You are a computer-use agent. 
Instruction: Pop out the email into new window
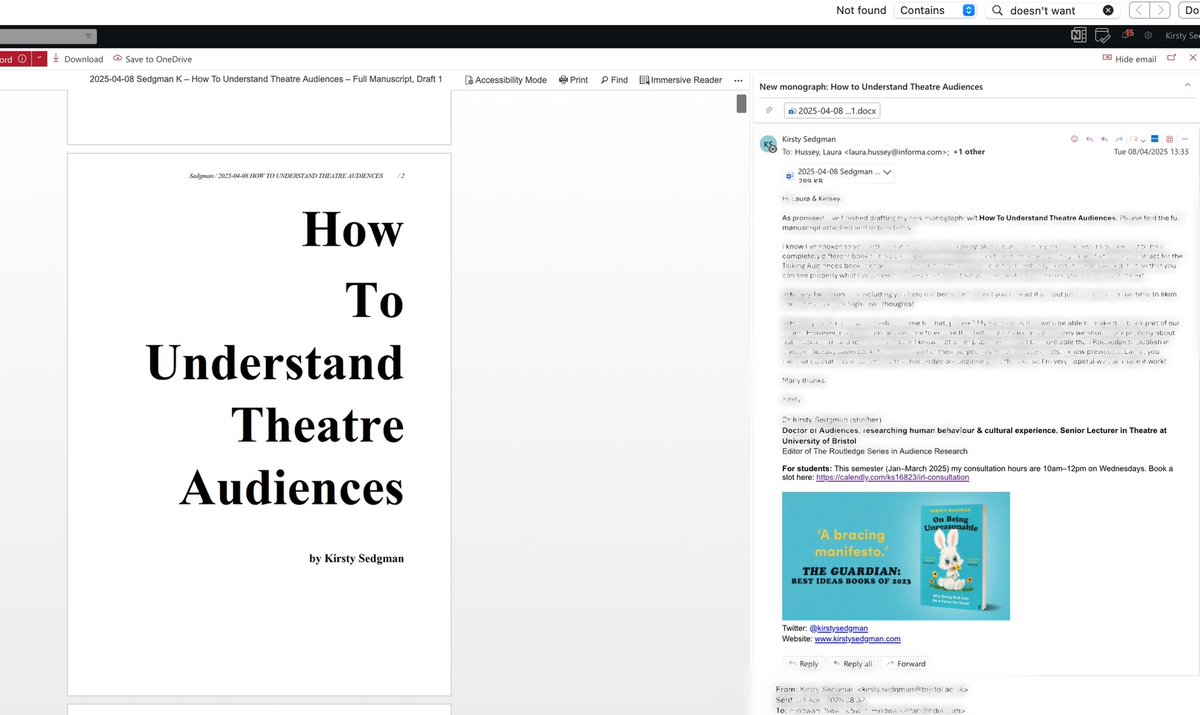point(1171,59)
